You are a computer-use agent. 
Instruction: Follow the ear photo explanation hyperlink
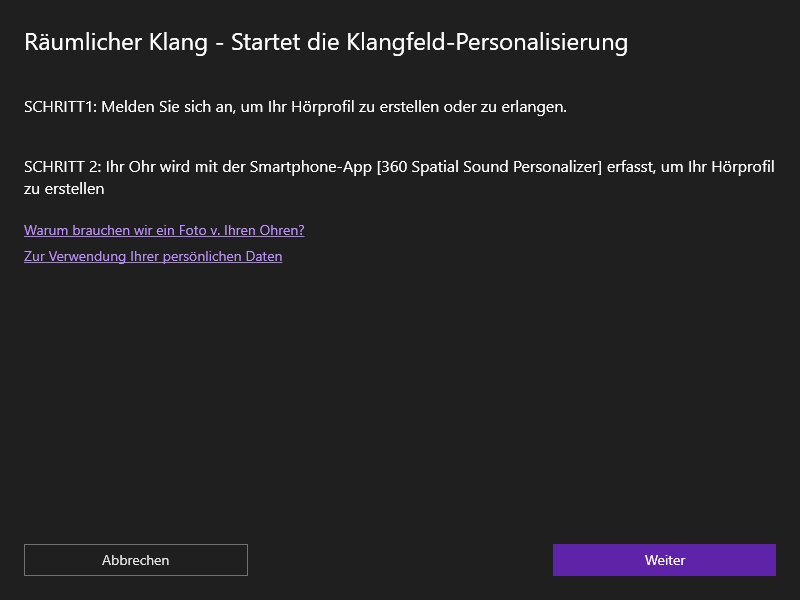click(164, 230)
